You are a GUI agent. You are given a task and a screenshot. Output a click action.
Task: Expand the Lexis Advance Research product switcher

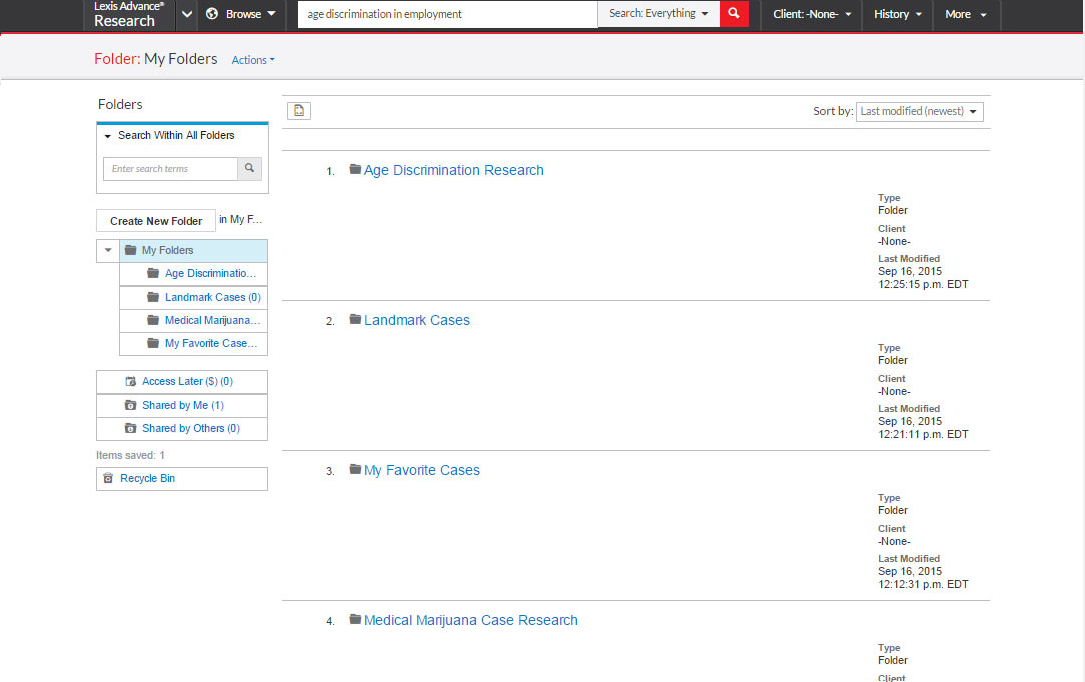click(x=186, y=14)
